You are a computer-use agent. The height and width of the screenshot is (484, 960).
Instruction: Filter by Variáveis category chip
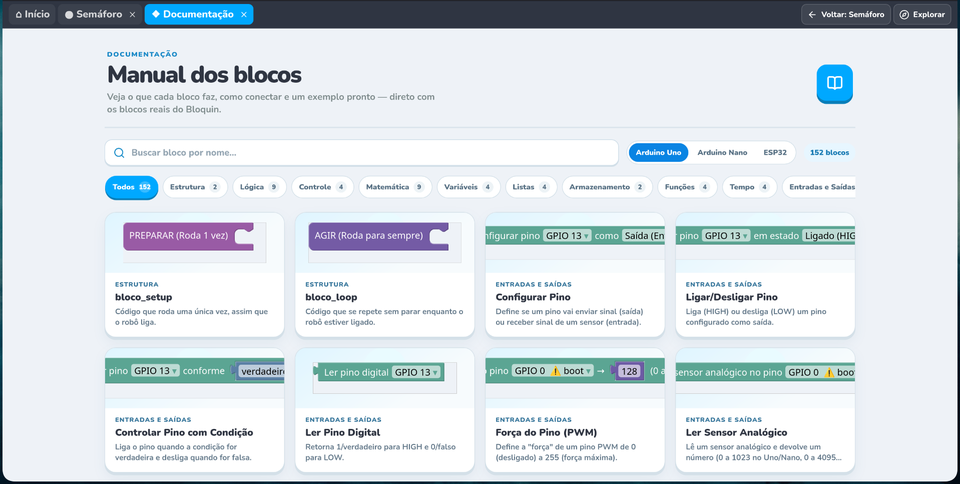(468, 187)
